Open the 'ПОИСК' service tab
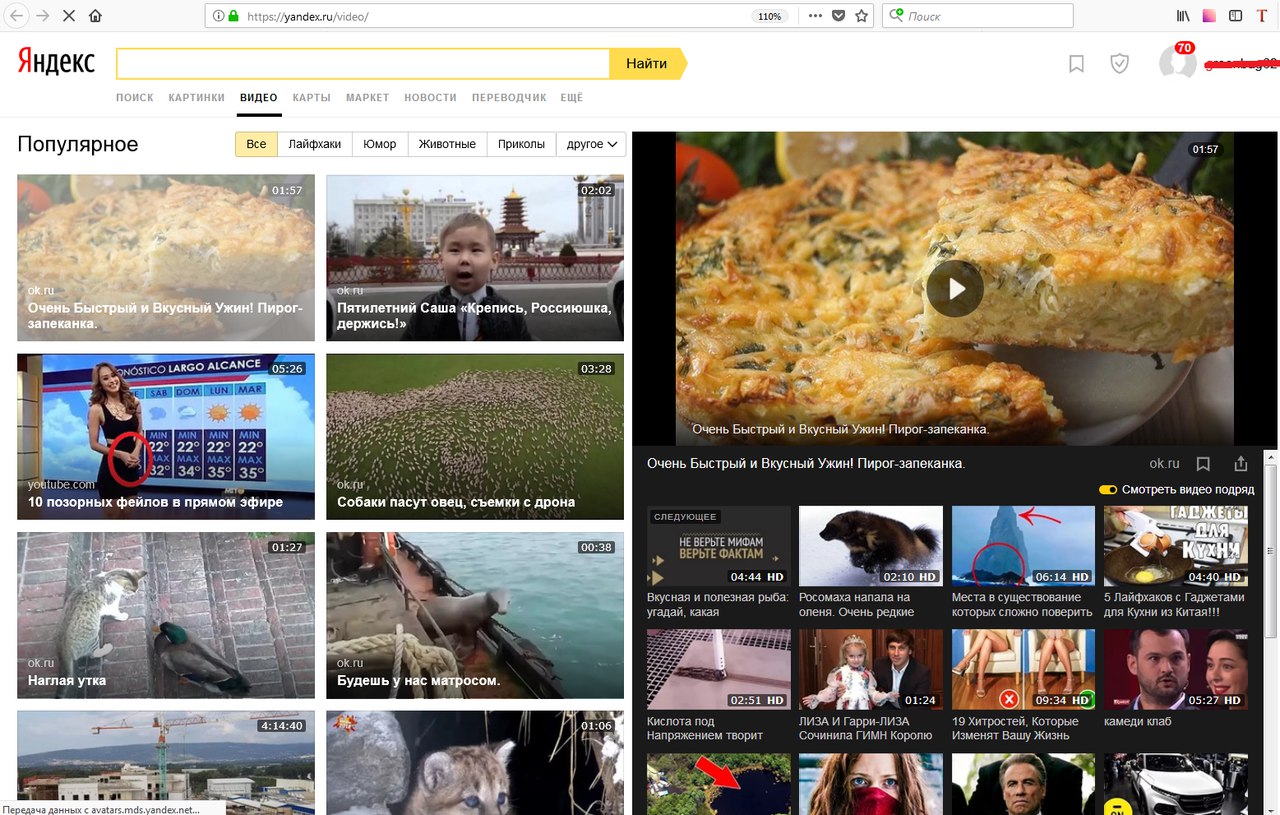Screen dimensions: 1280x815 135,98
